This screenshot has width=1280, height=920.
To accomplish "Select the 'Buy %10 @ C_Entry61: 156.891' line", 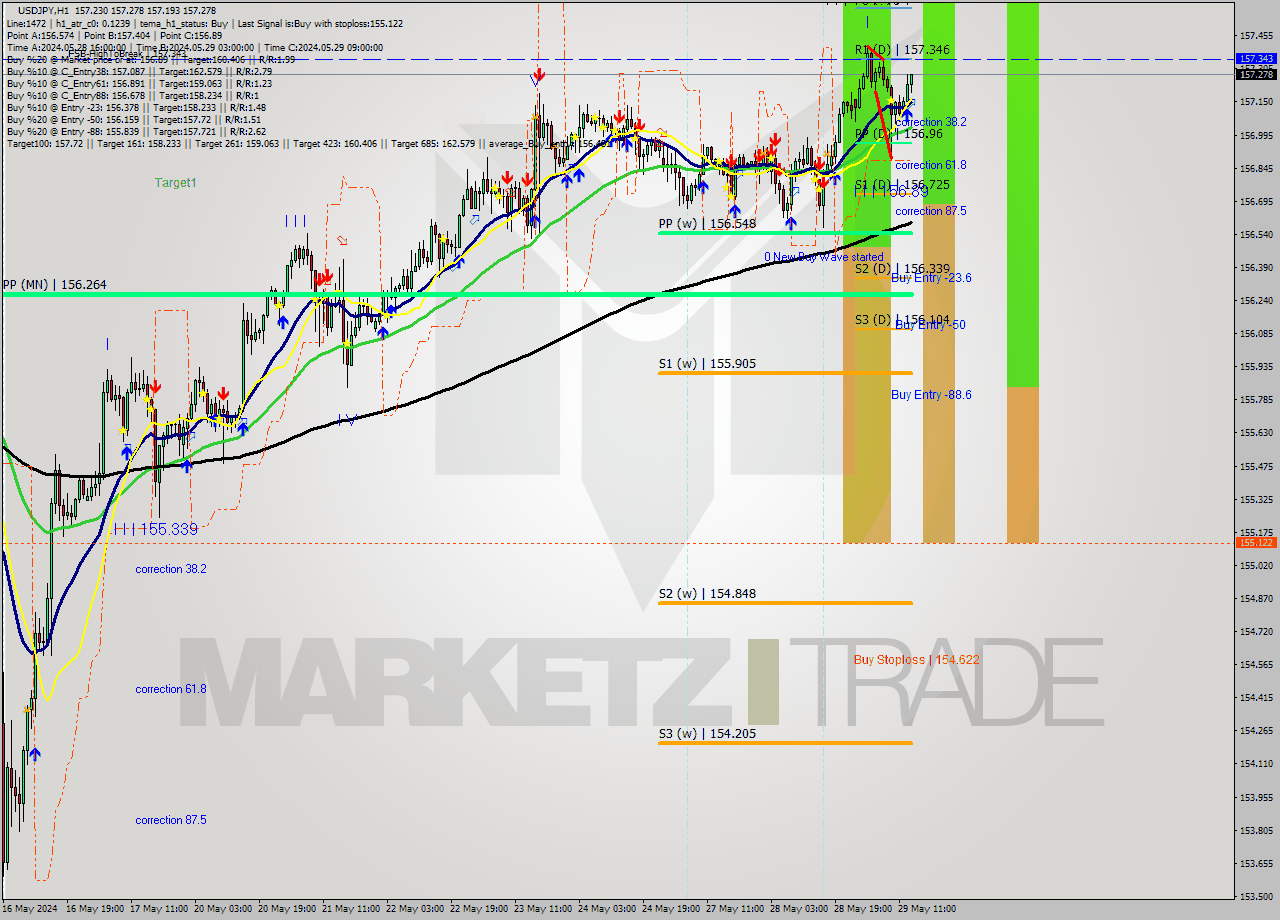I will point(139,83).
